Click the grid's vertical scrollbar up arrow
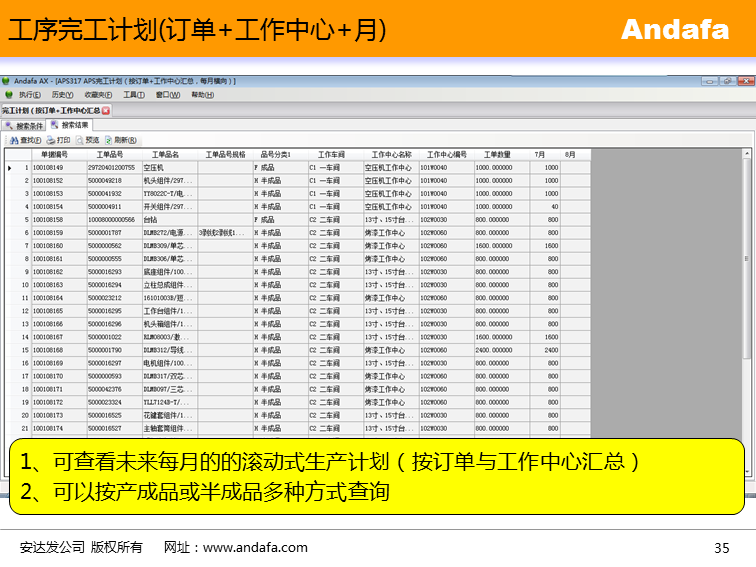 (x=747, y=155)
